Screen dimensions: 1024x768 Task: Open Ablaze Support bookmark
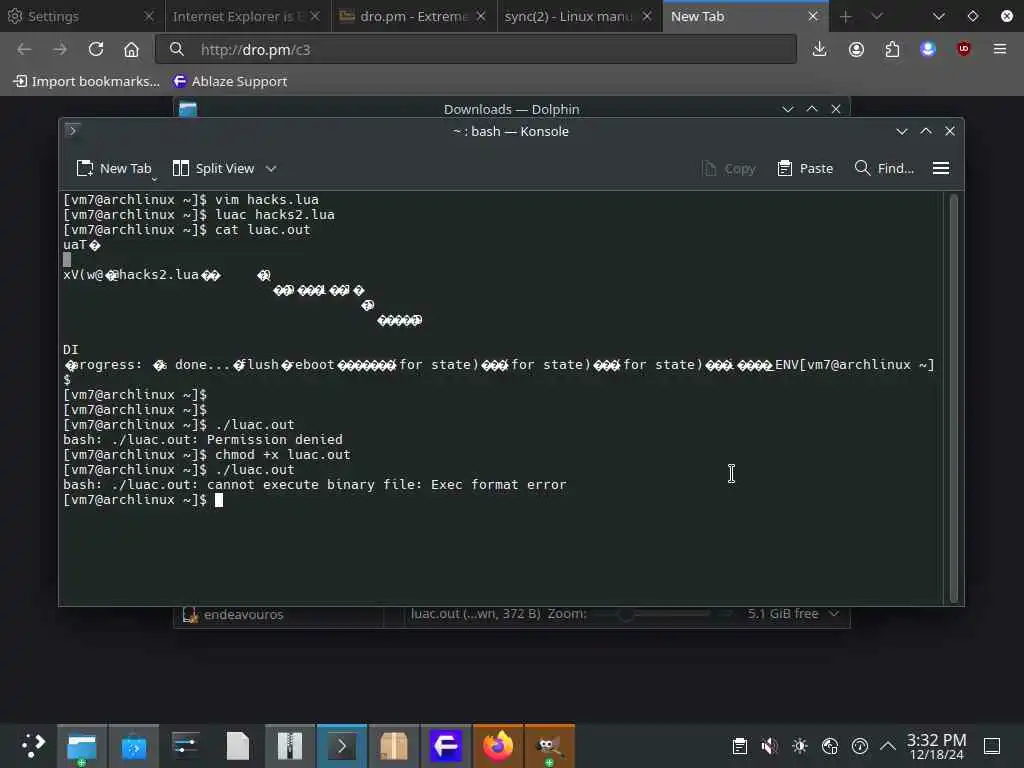pyautogui.click(x=229, y=82)
